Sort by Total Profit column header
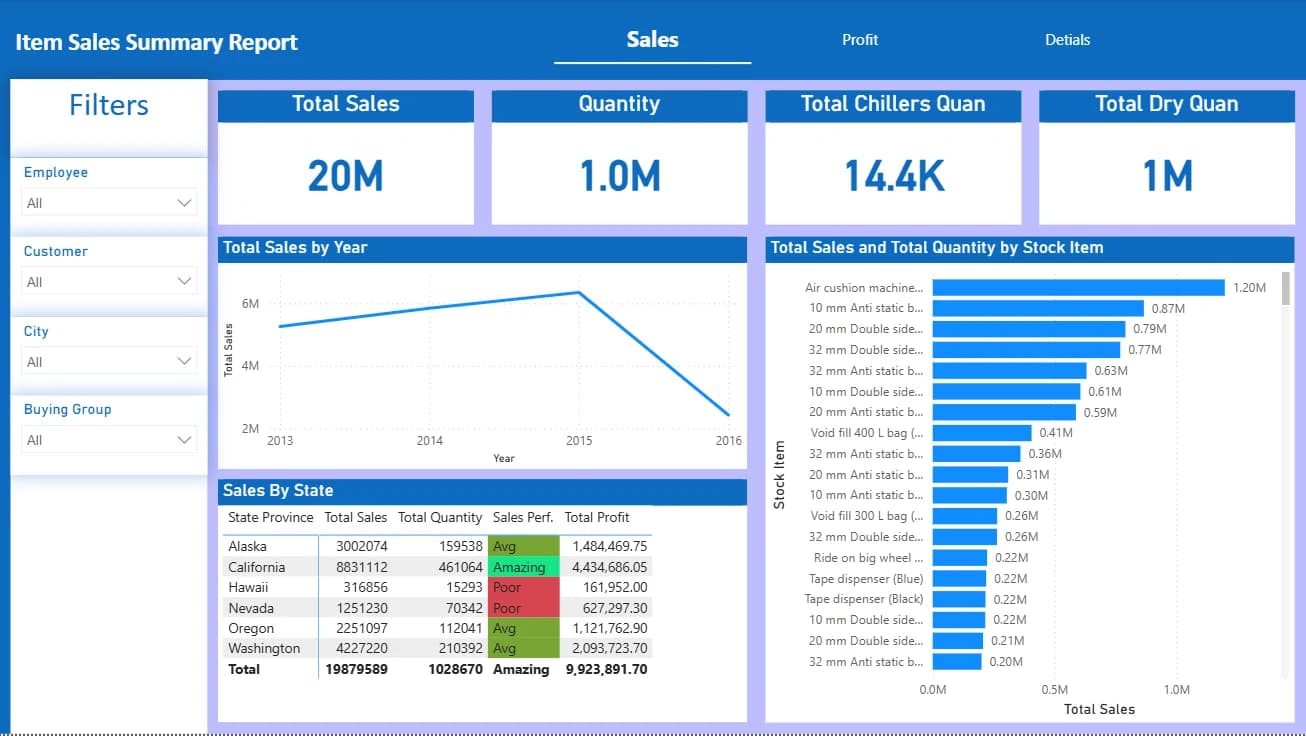 pos(597,517)
